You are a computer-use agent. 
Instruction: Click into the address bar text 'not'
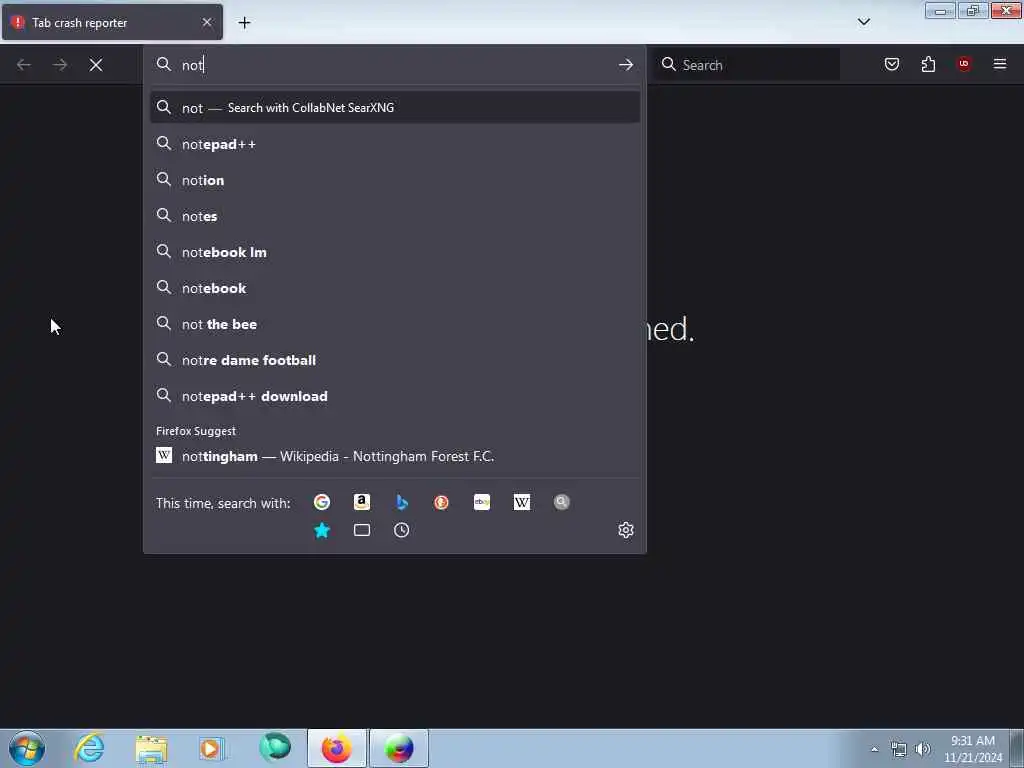tap(193, 65)
